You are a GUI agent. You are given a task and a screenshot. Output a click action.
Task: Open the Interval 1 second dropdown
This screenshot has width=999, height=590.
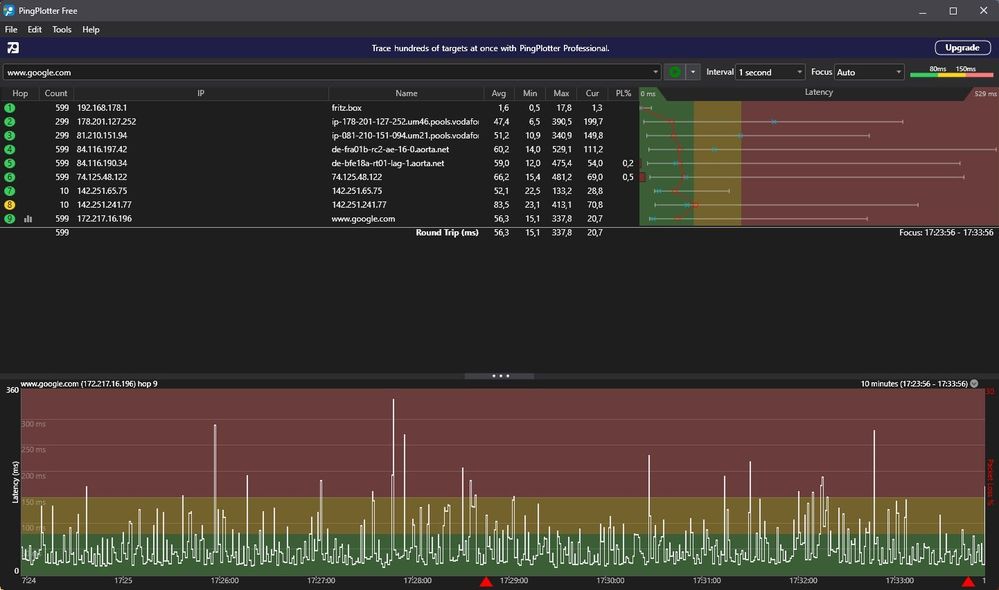coord(770,72)
